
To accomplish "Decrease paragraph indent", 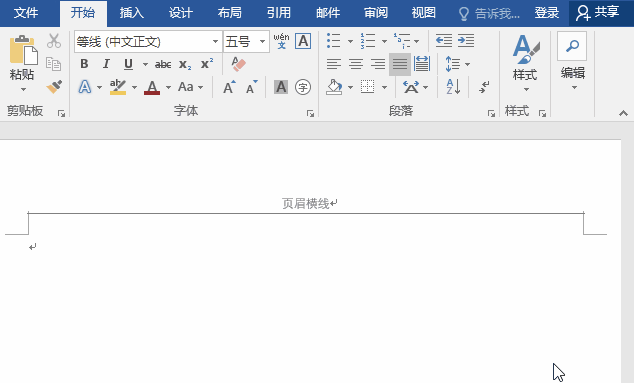I will (x=444, y=41).
